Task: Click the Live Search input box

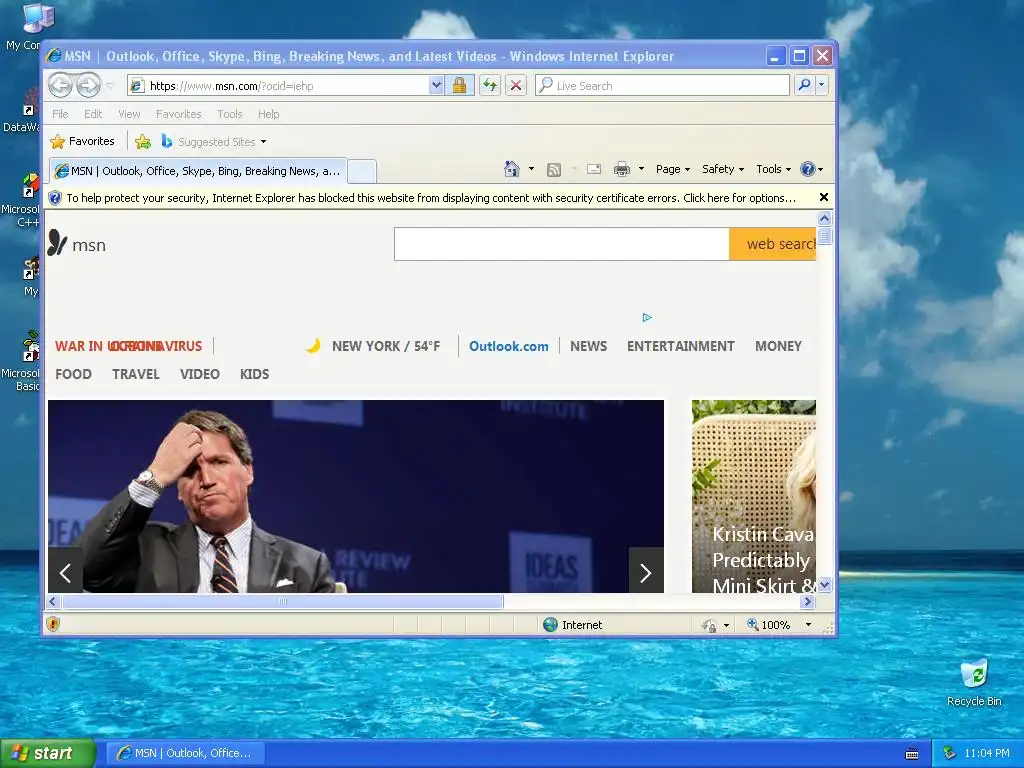Action: (662, 86)
